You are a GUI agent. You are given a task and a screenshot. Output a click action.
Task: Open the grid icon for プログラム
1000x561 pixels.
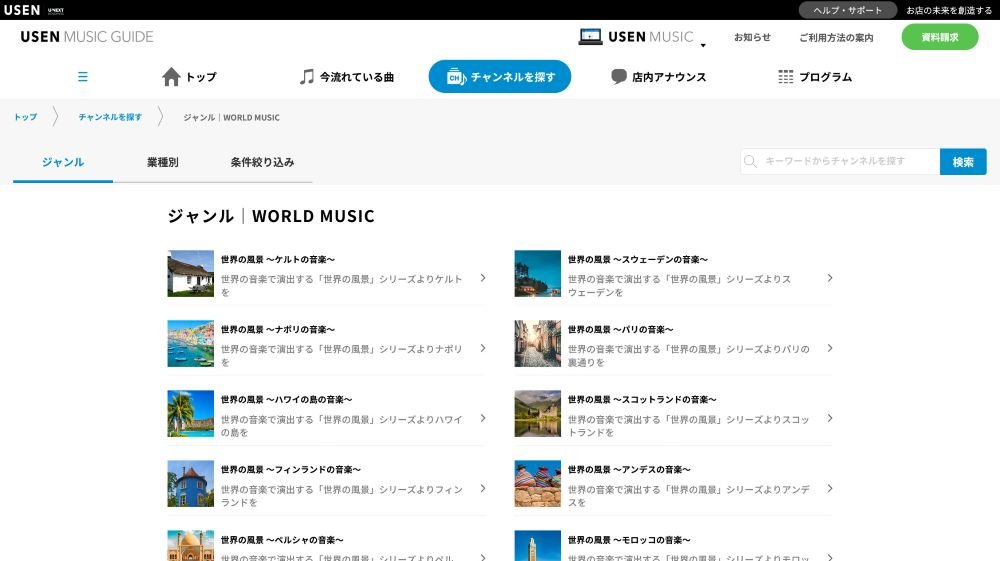(786, 77)
